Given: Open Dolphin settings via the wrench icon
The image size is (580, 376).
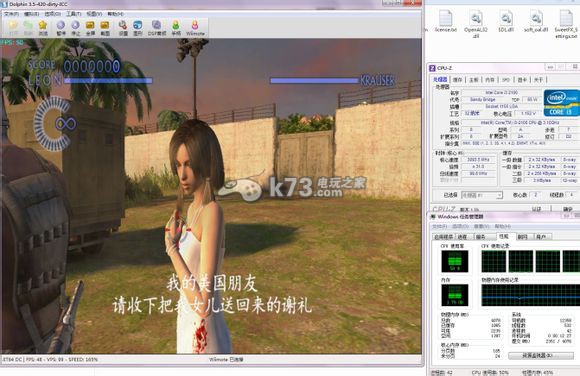Looking at the screenshot, I should coord(123,27).
